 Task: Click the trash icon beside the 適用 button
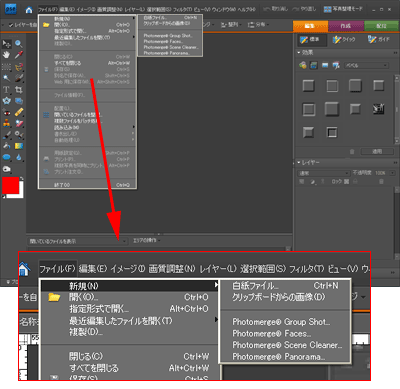(x=352, y=152)
